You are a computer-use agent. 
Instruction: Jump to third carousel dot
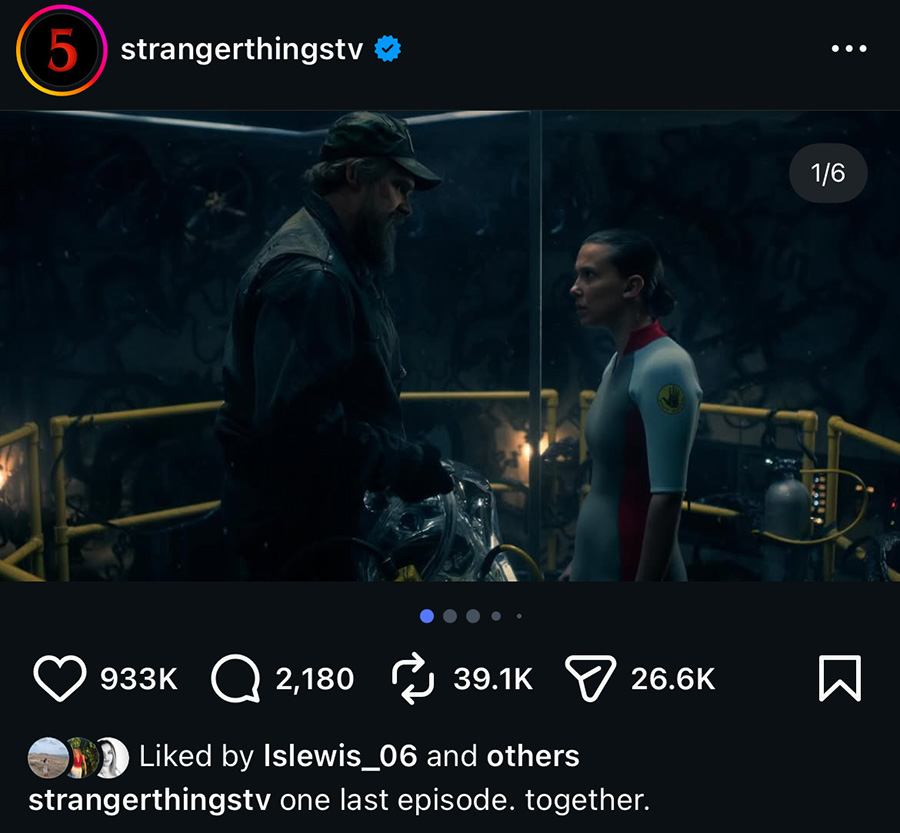click(473, 616)
